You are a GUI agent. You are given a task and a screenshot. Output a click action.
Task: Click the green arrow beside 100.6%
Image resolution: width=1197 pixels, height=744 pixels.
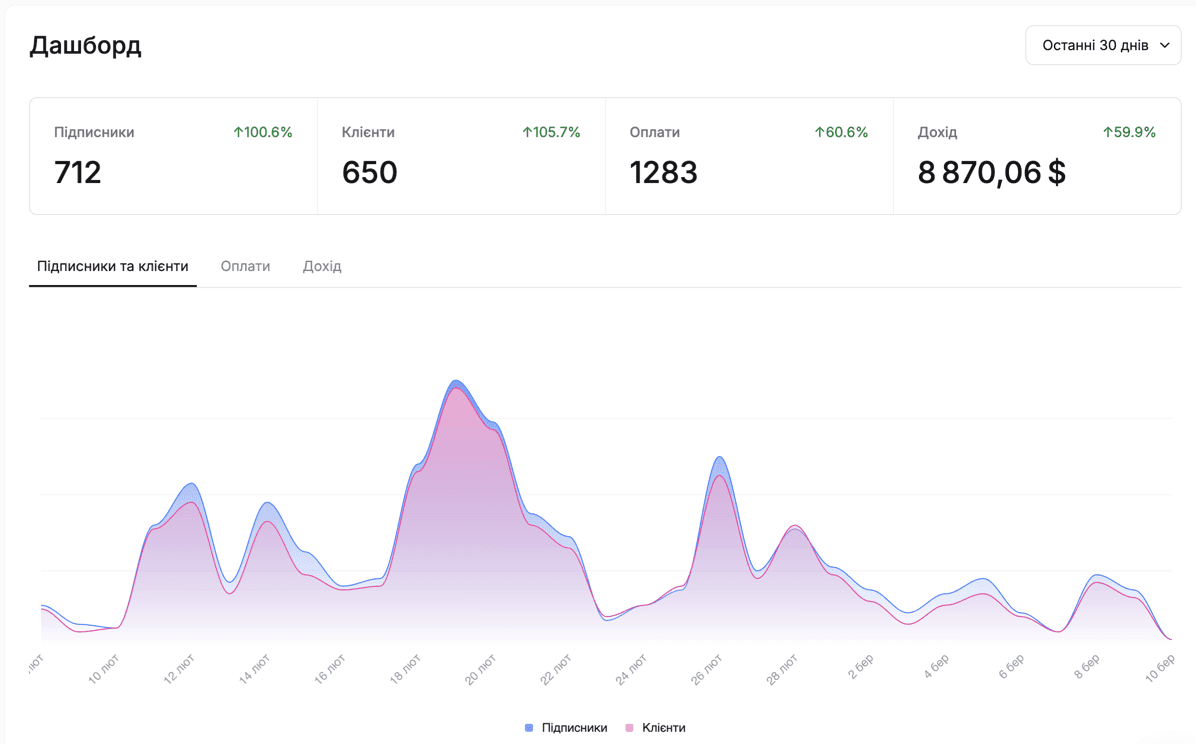(x=238, y=132)
